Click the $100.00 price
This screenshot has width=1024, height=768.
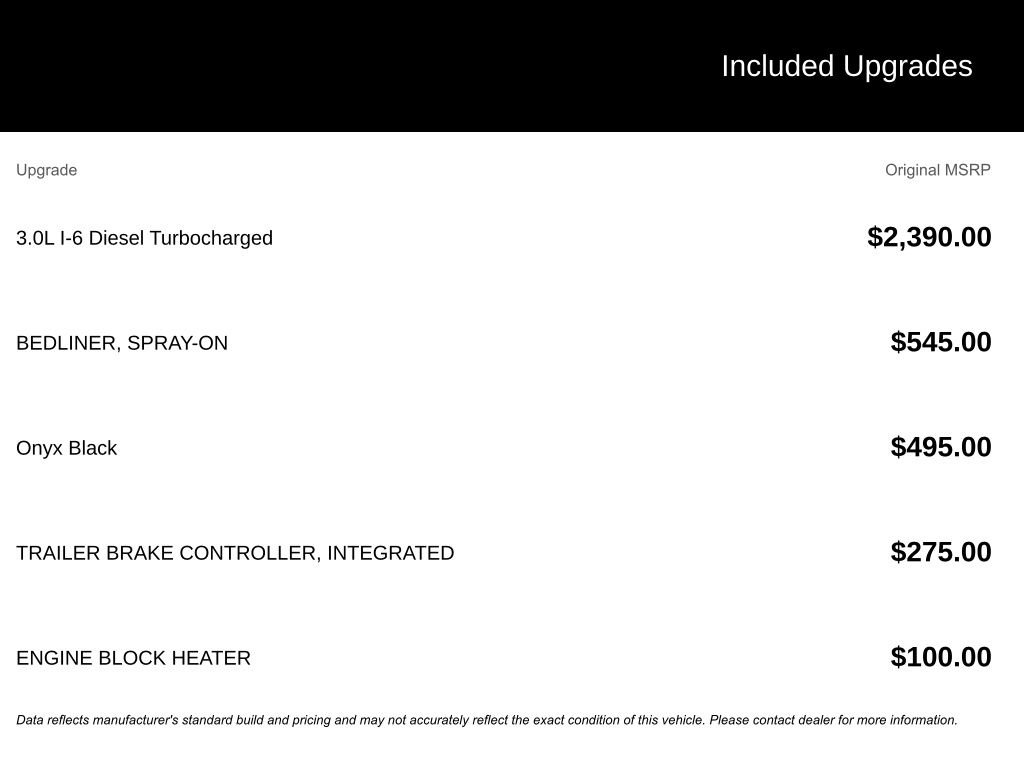point(941,657)
